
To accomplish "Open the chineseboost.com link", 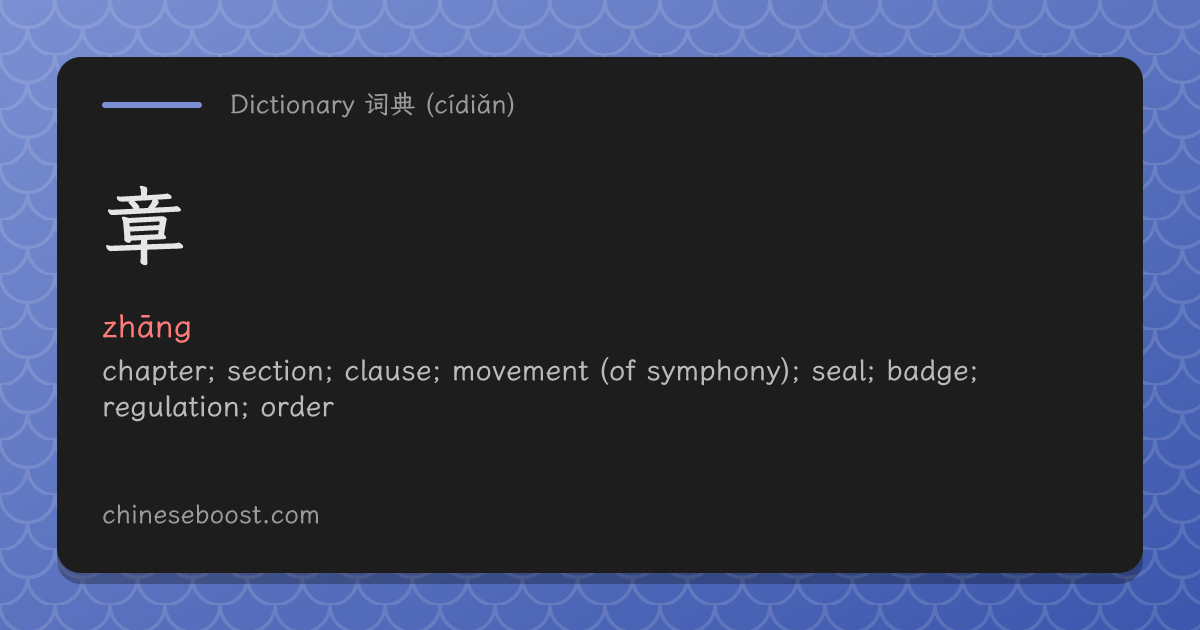I will coord(211,516).
